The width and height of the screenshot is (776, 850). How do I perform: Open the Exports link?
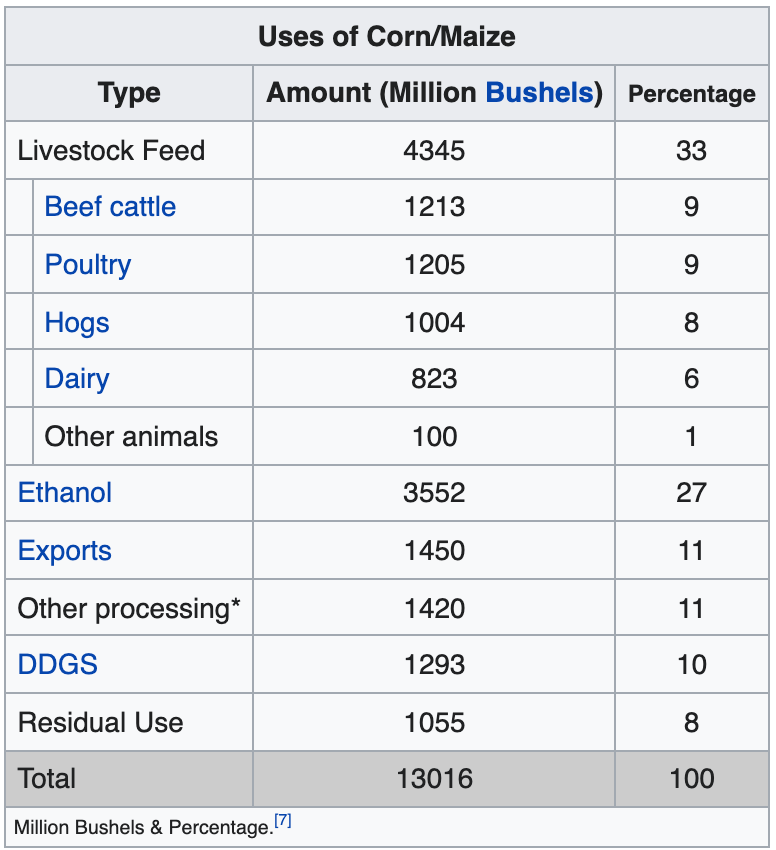65,551
